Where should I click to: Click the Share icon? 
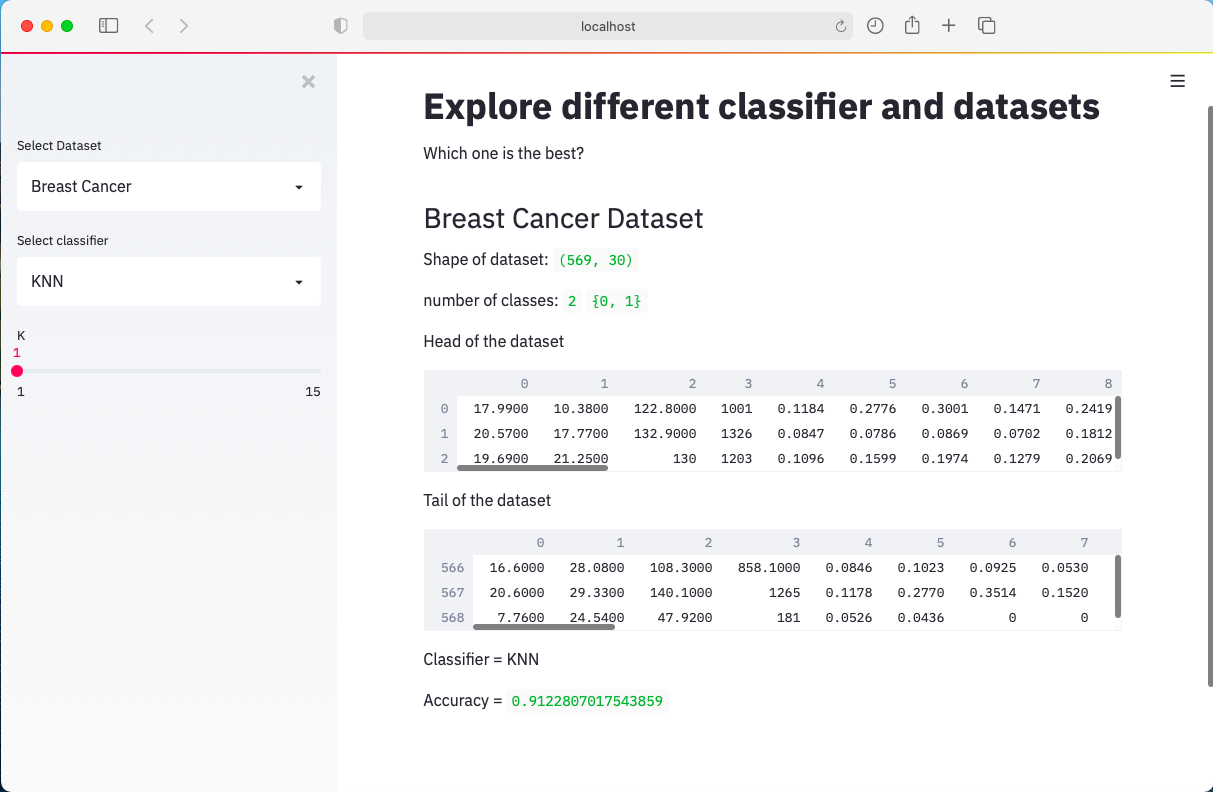(x=912, y=25)
